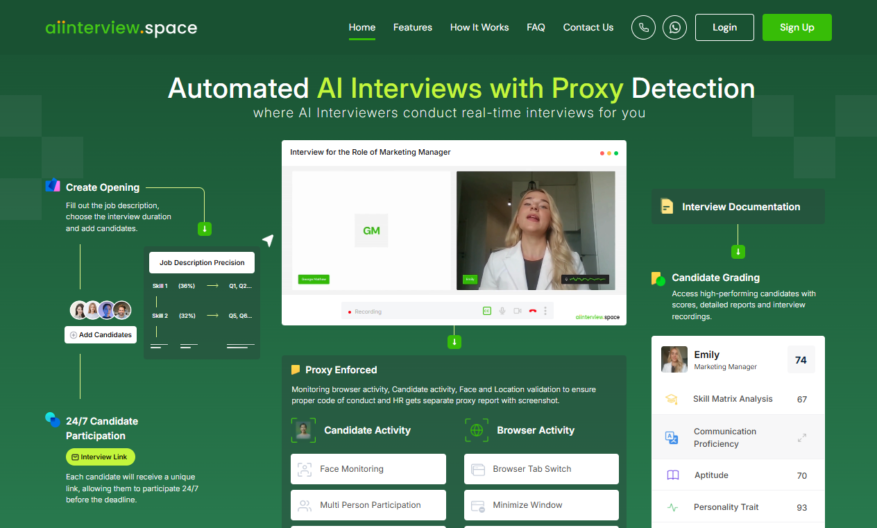Click the Communication Proficiency translate icon
Image resolution: width=877 pixels, height=528 pixels.
(x=672, y=437)
